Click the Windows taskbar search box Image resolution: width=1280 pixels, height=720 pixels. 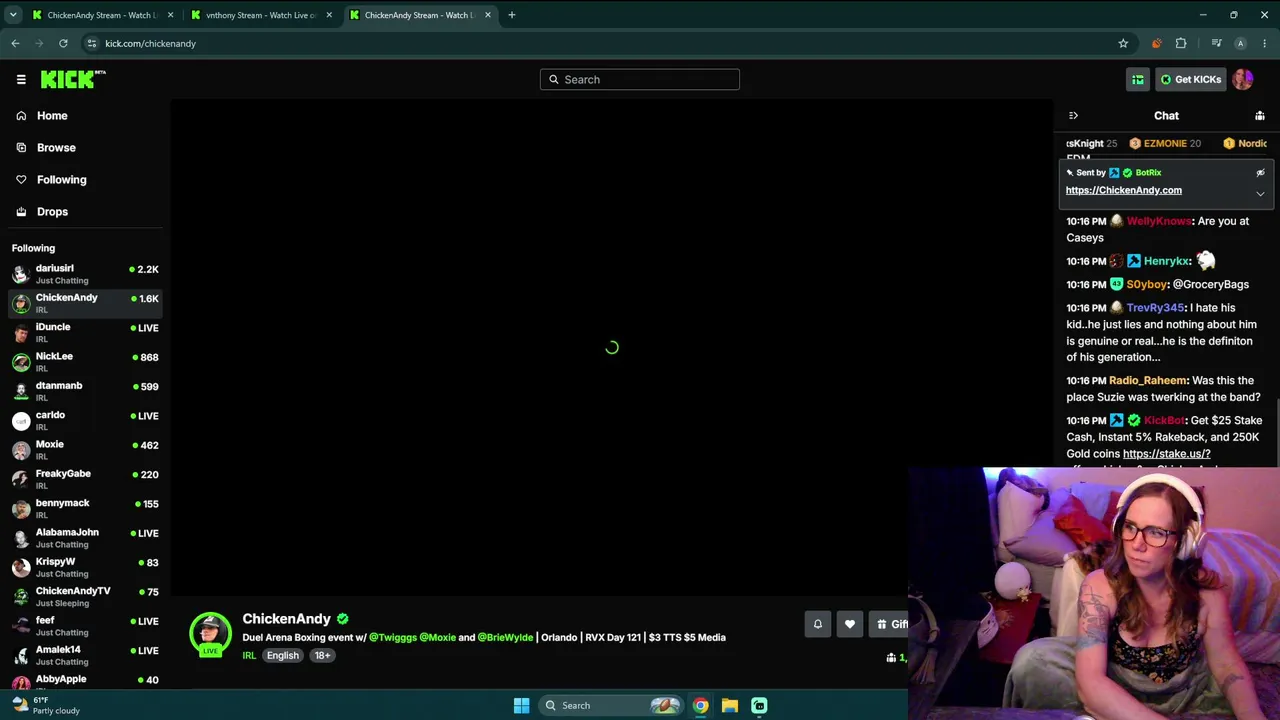click(611, 706)
